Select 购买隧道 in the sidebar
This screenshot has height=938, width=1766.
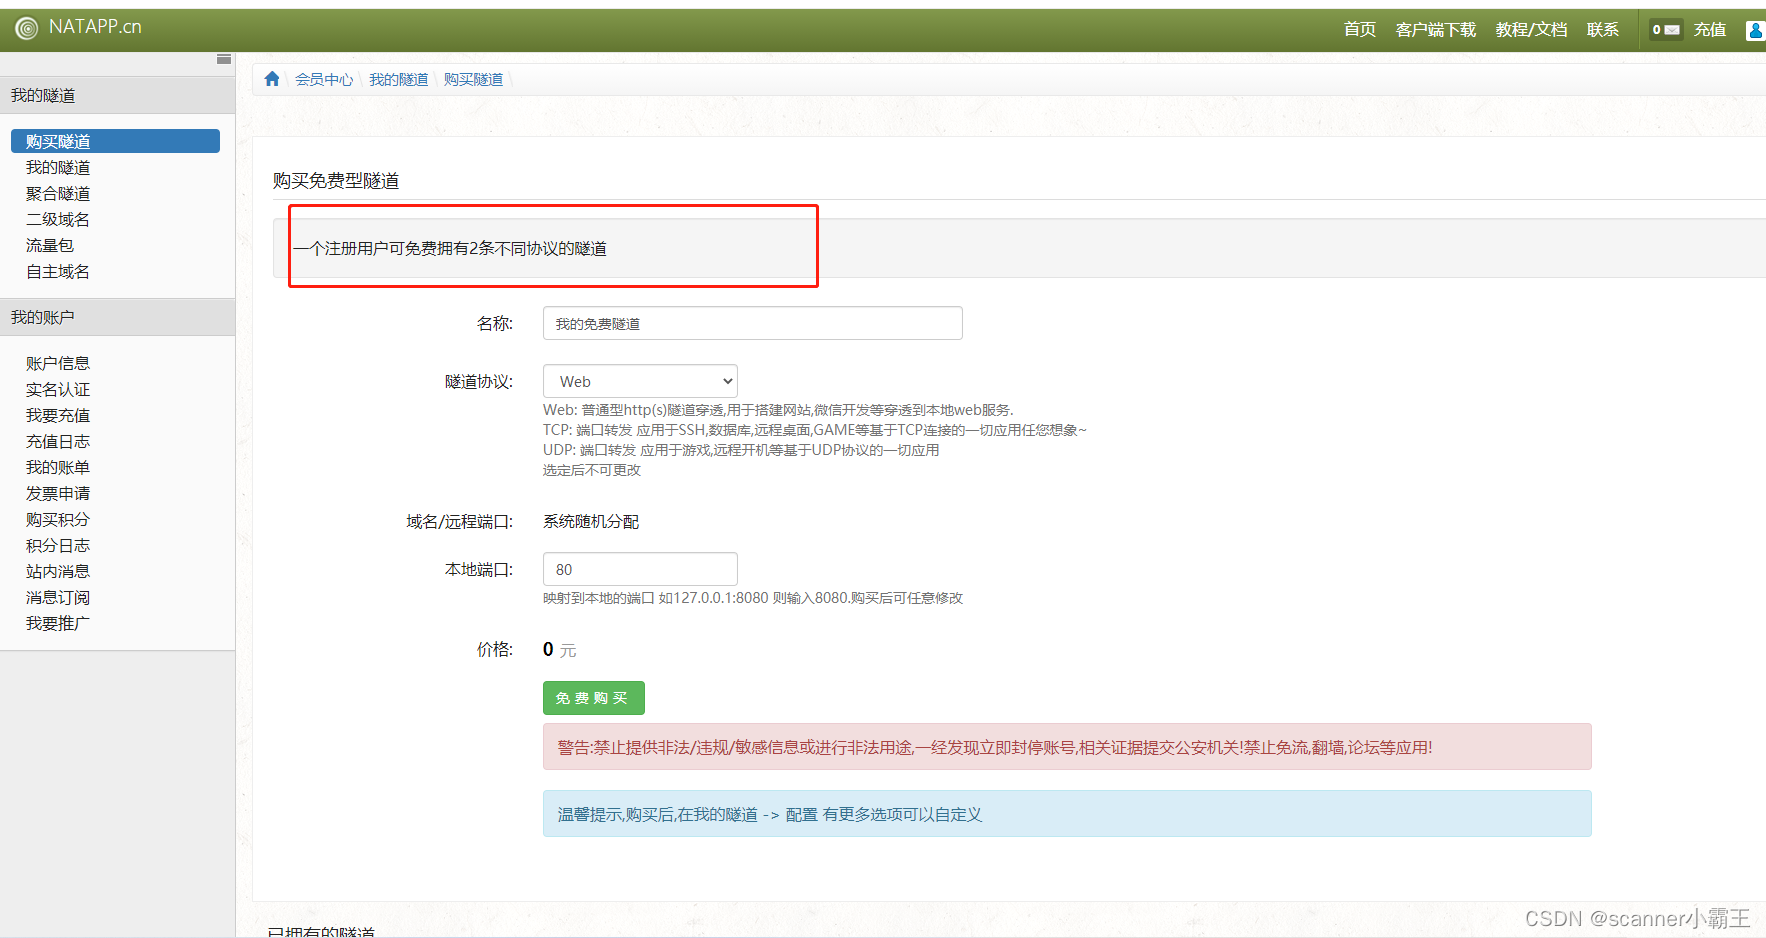(x=115, y=141)
